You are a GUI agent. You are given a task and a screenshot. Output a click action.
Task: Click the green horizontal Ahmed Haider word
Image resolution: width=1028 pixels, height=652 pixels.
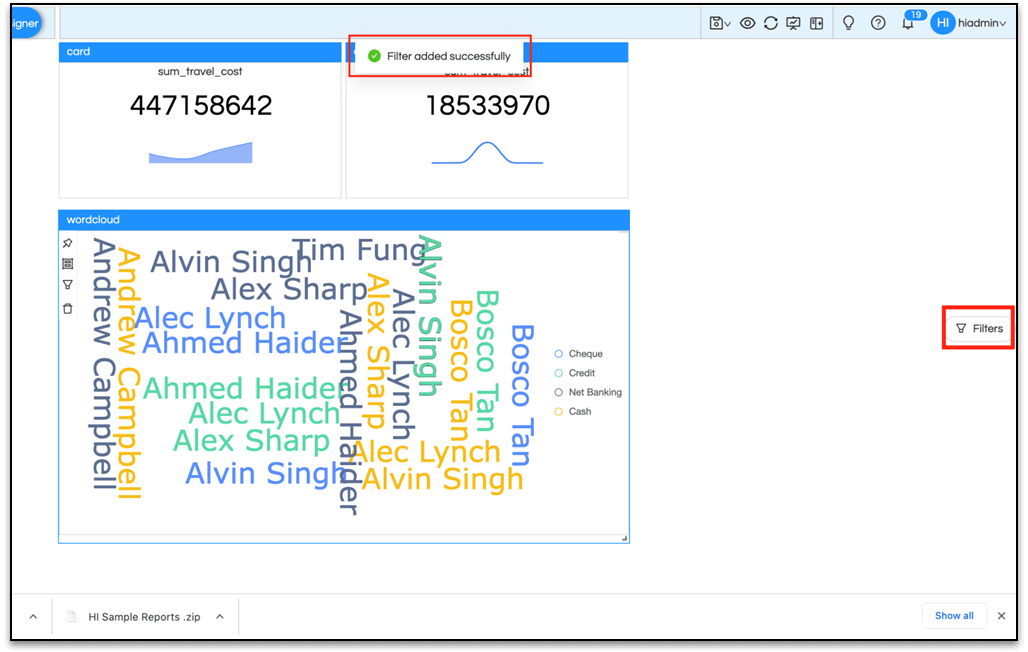point(243,388)
